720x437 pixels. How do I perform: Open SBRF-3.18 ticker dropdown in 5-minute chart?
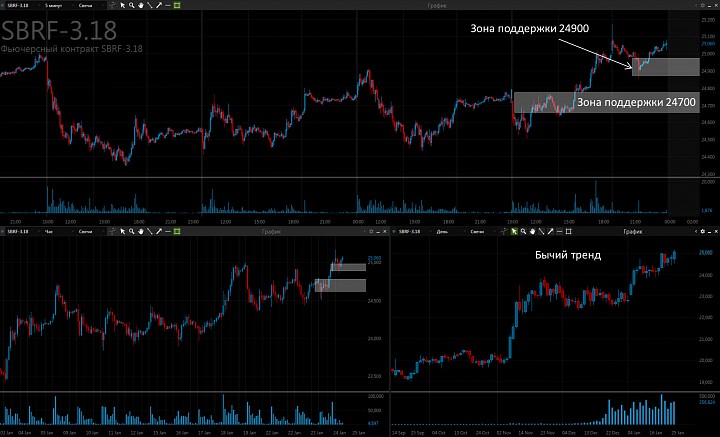(21, 6)
